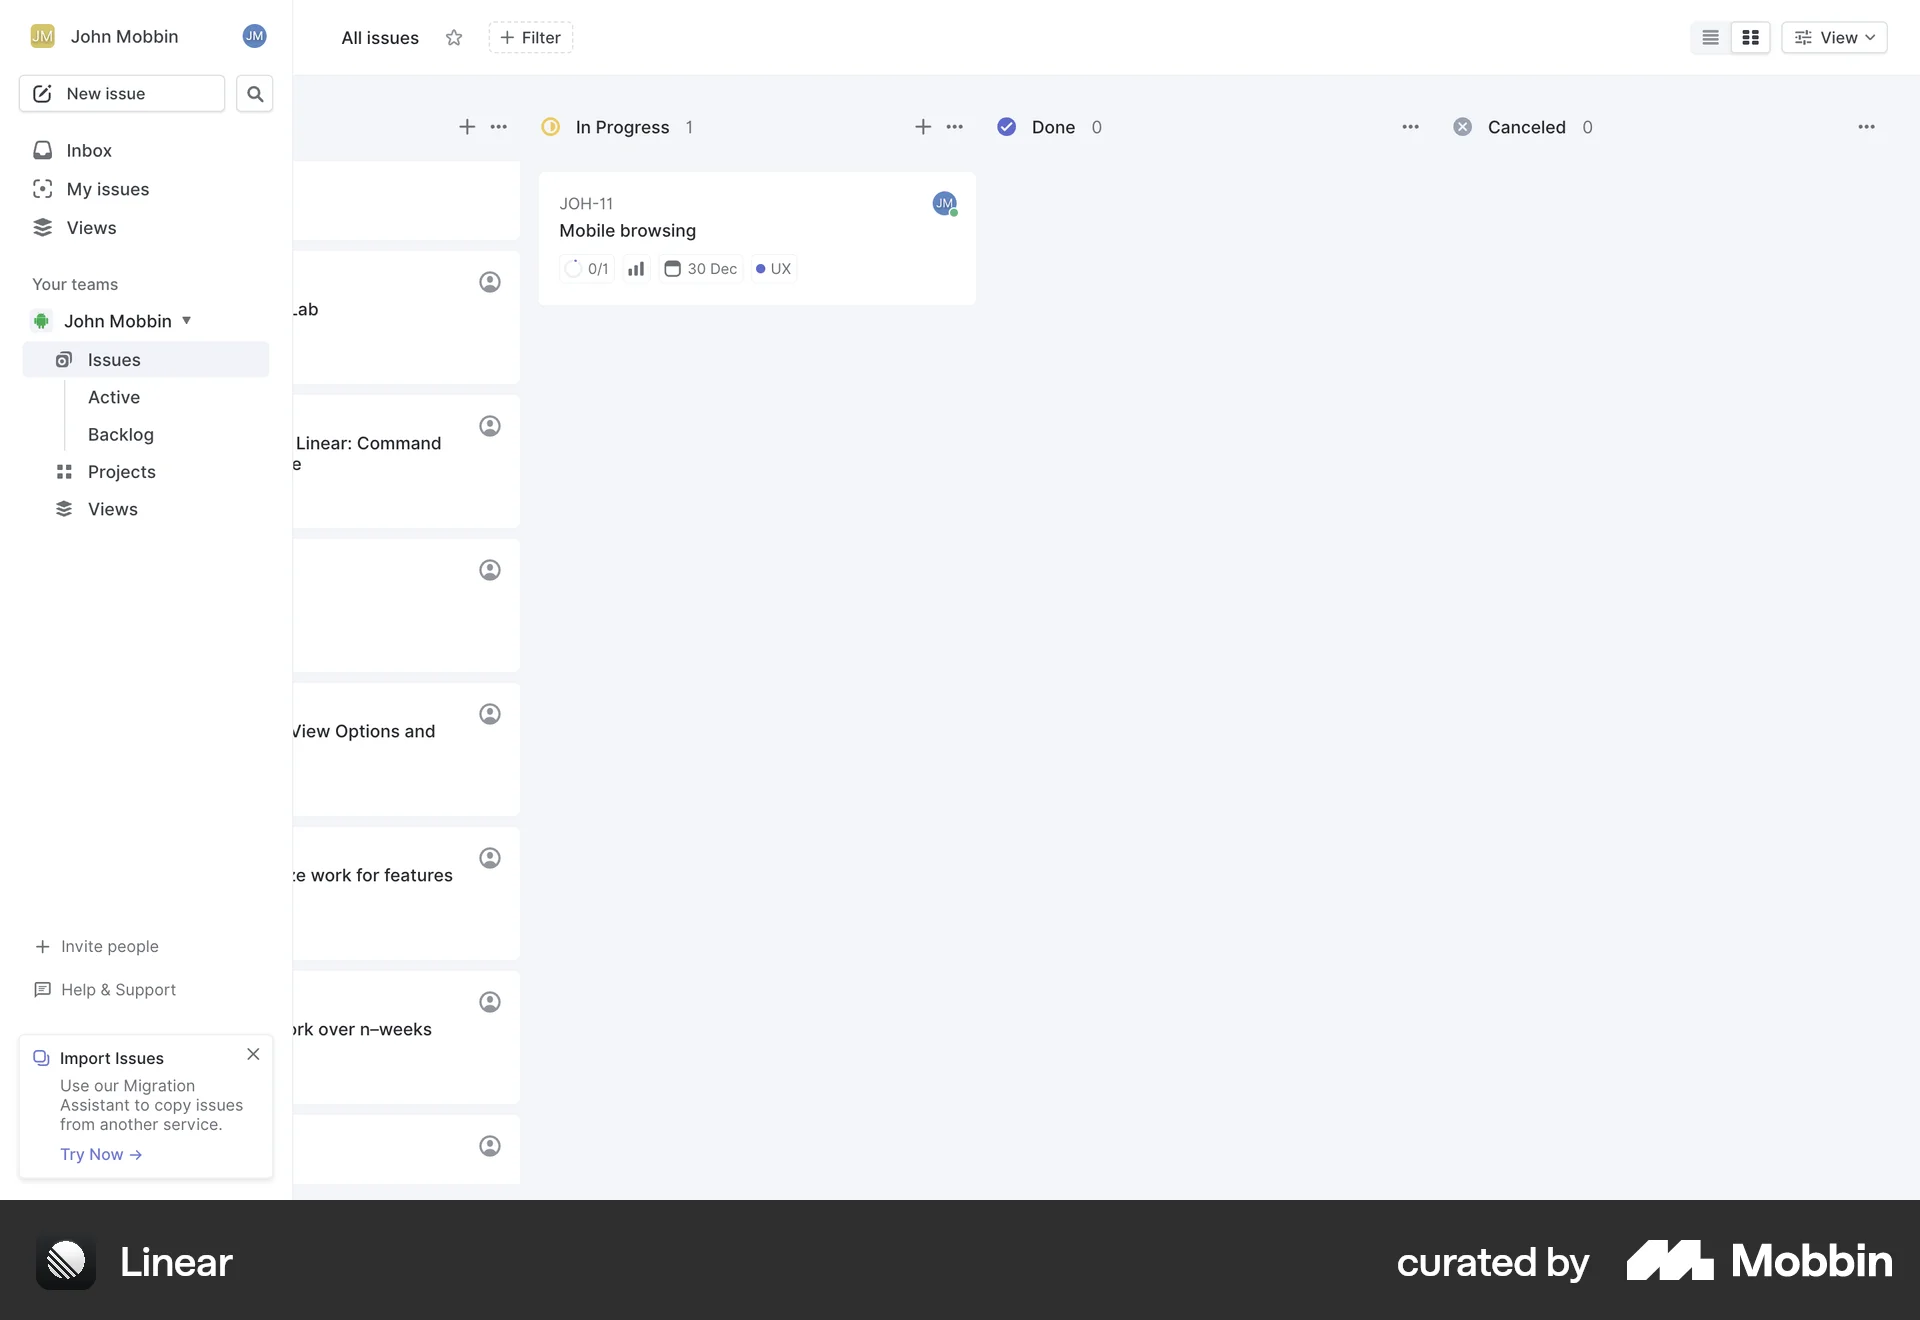Select My issues in the sidebar

pyautogui.click(x=107, y=188)
